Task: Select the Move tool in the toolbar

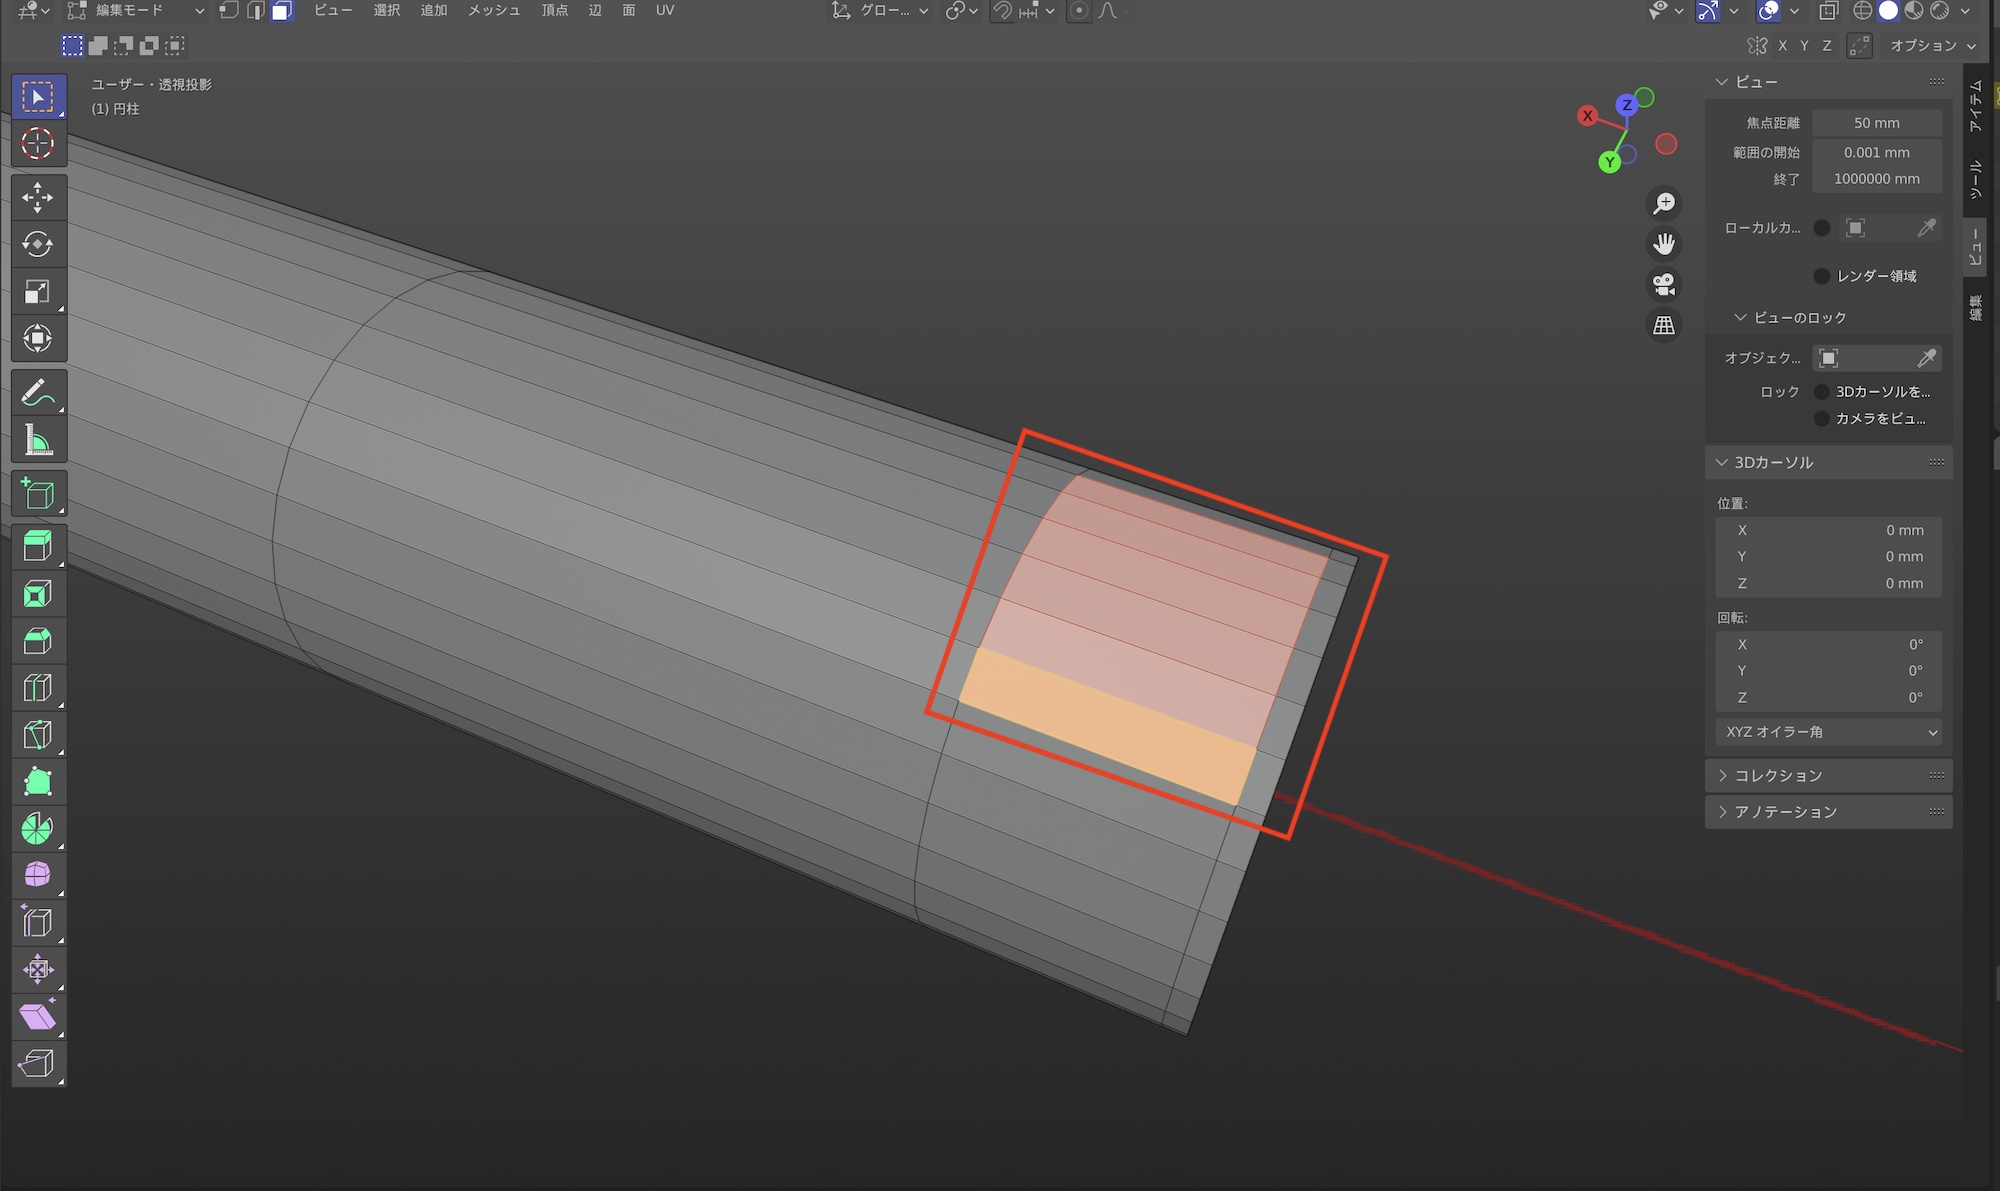Action: click(x=38, y=197)
